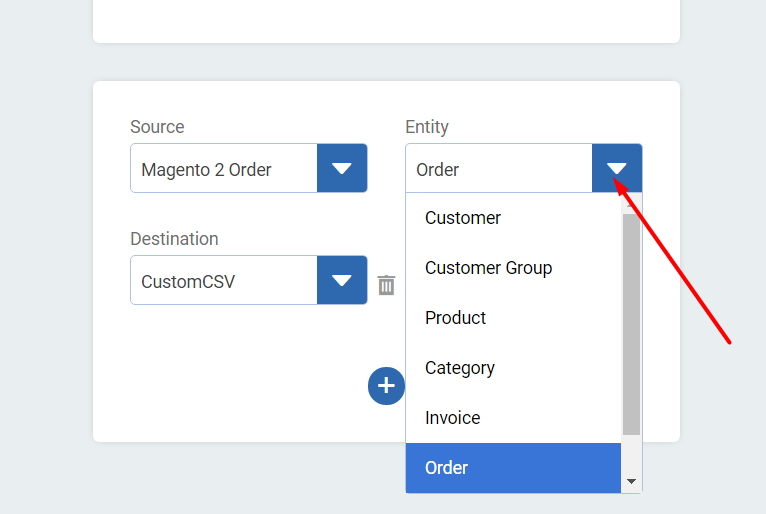The width and height of the screenshot is (766, 514).
Task: Click the scrollbar down arrow in Entity list
Action: tap(631, 482)
